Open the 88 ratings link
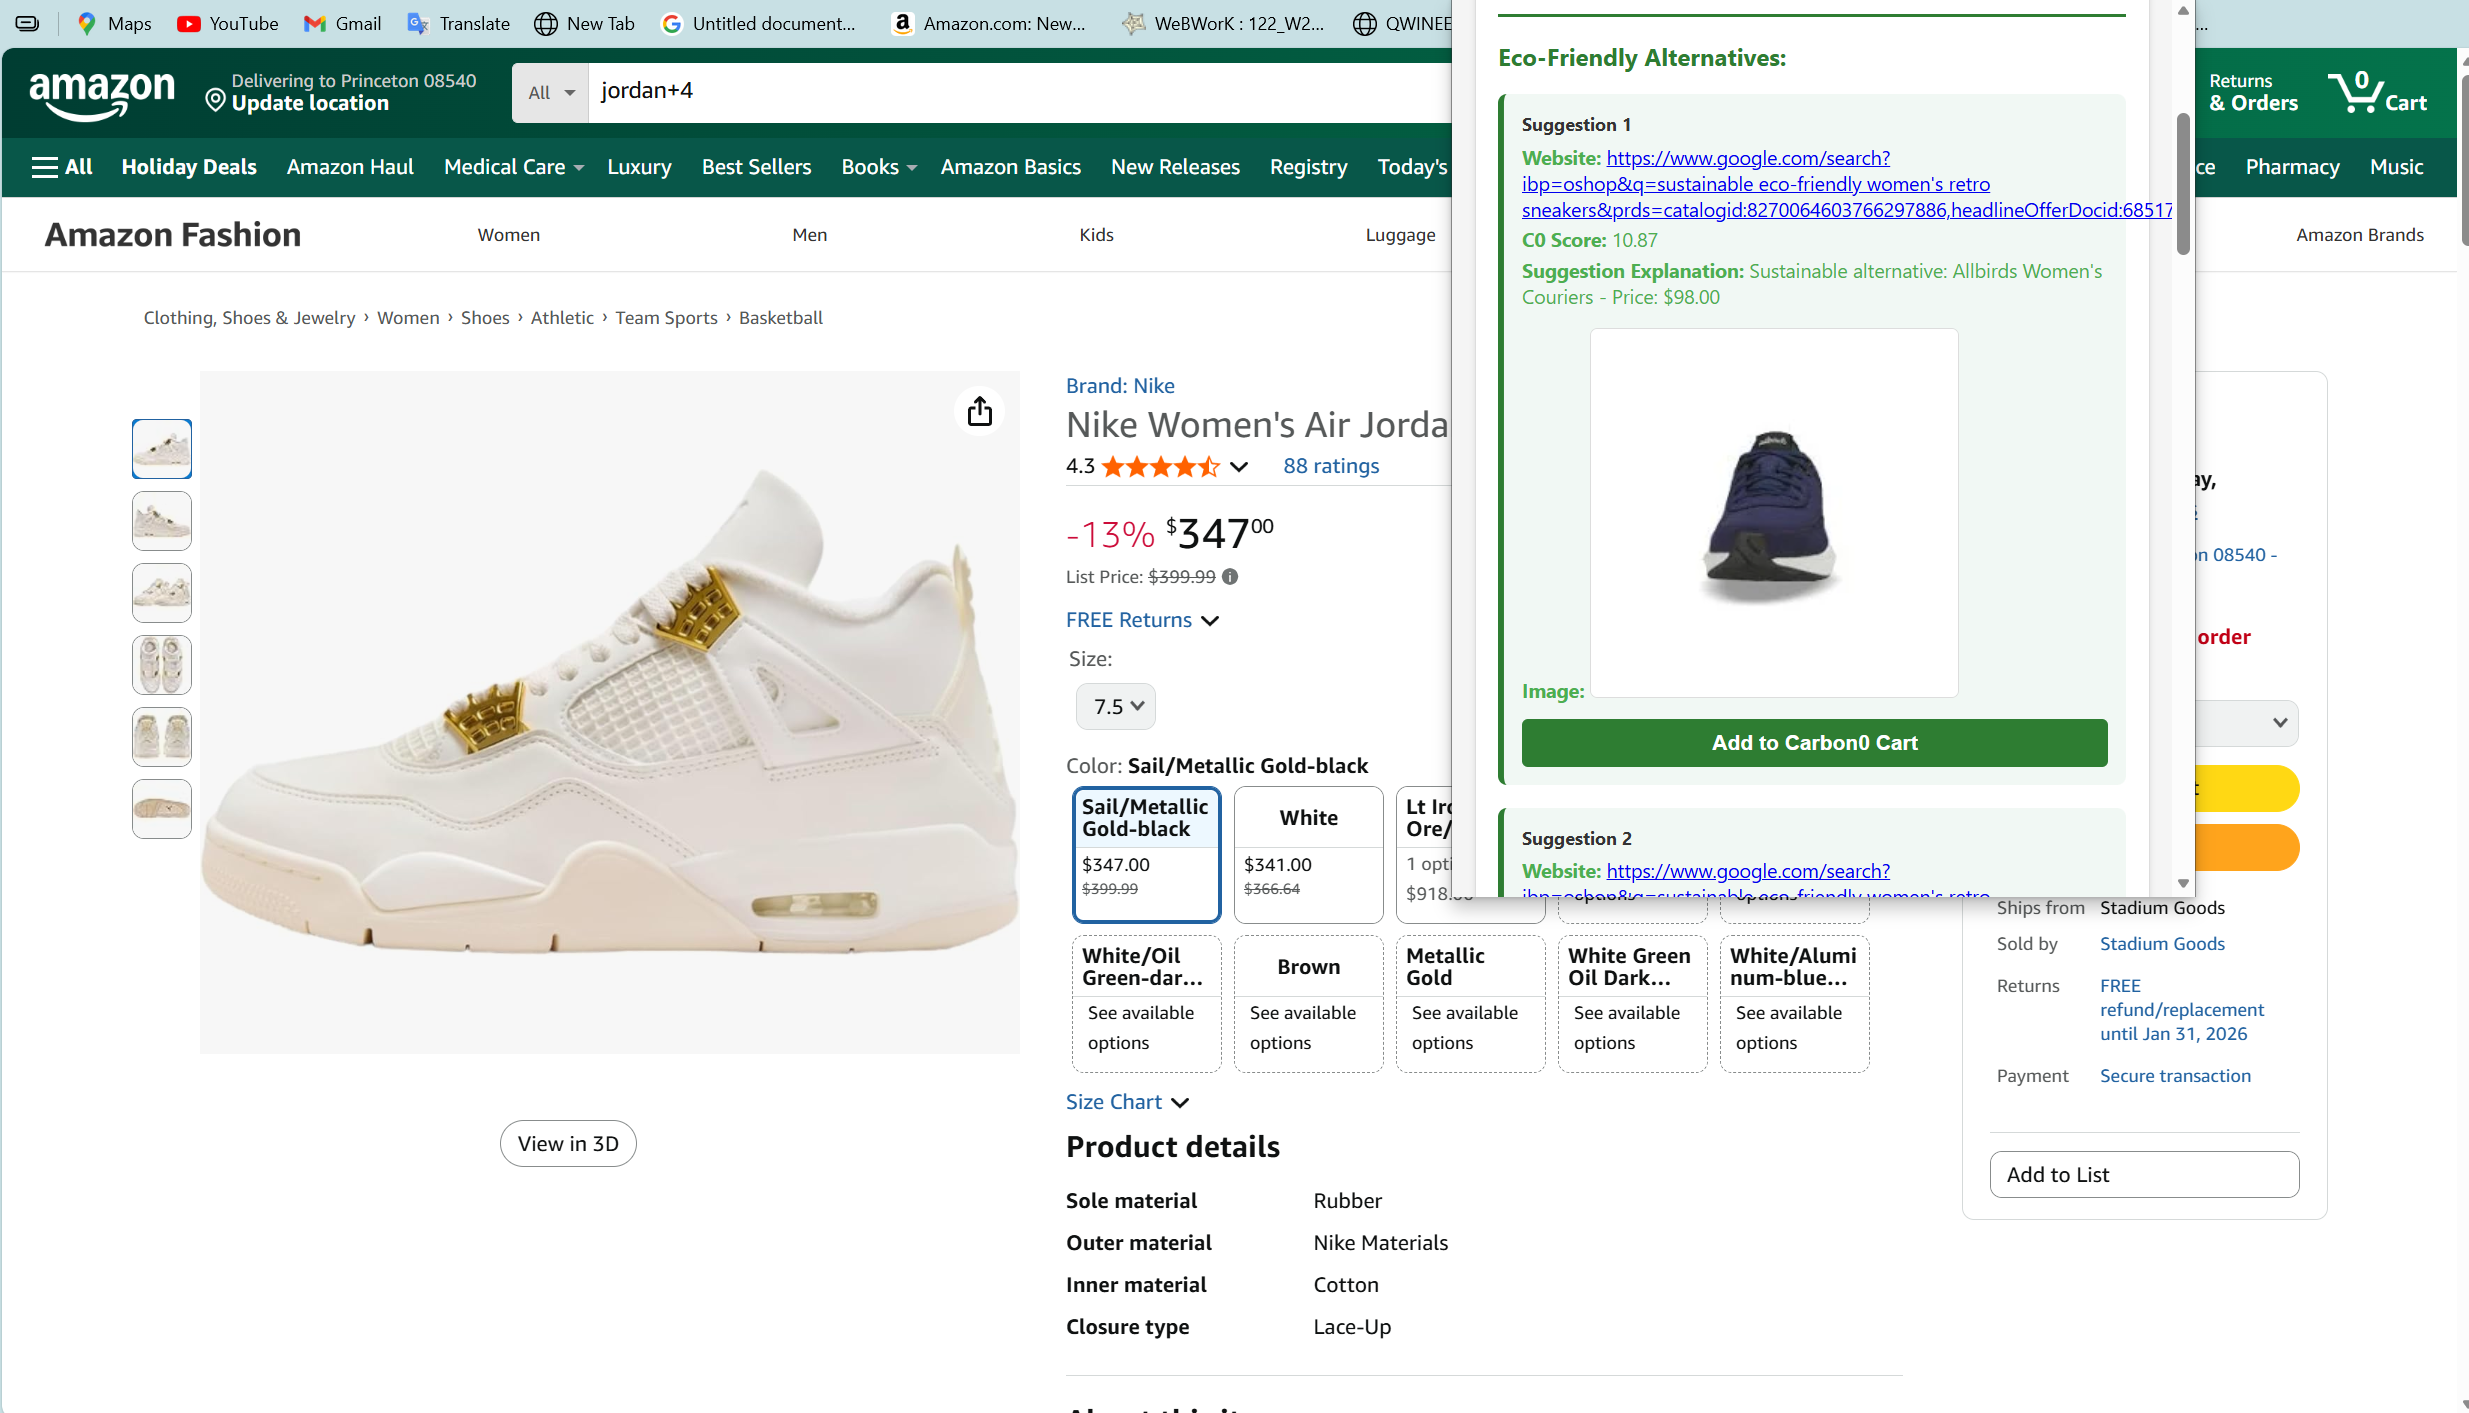Image resolution: width=2469 pixels, height=1413 pixels. point(1330,466)
